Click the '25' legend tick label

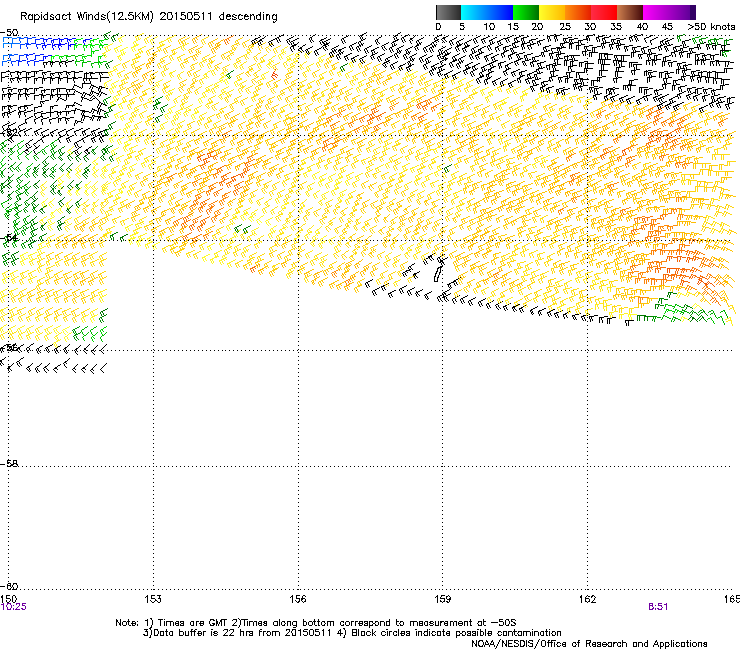point(564,27)
